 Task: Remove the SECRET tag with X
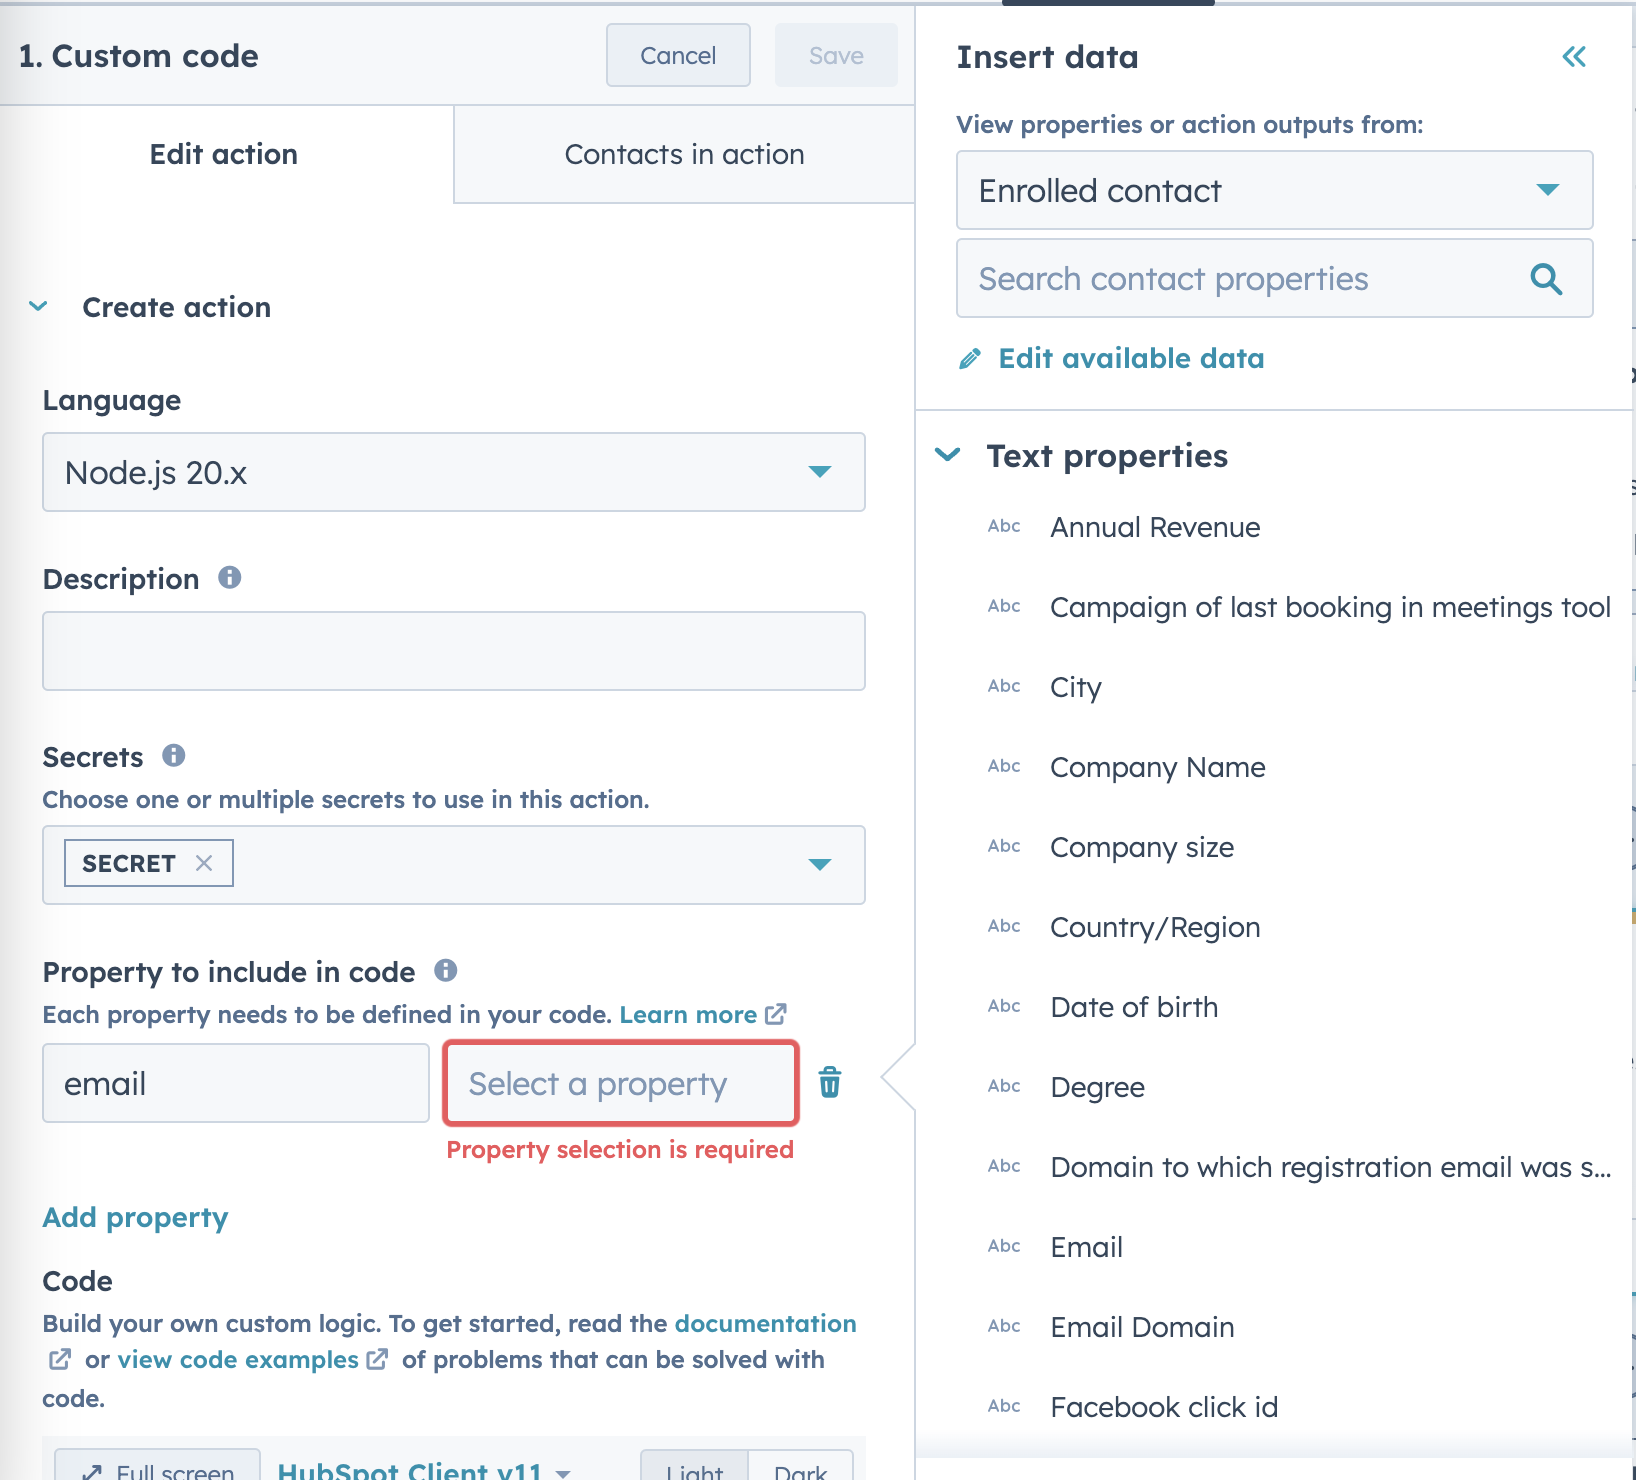point(204,863)
